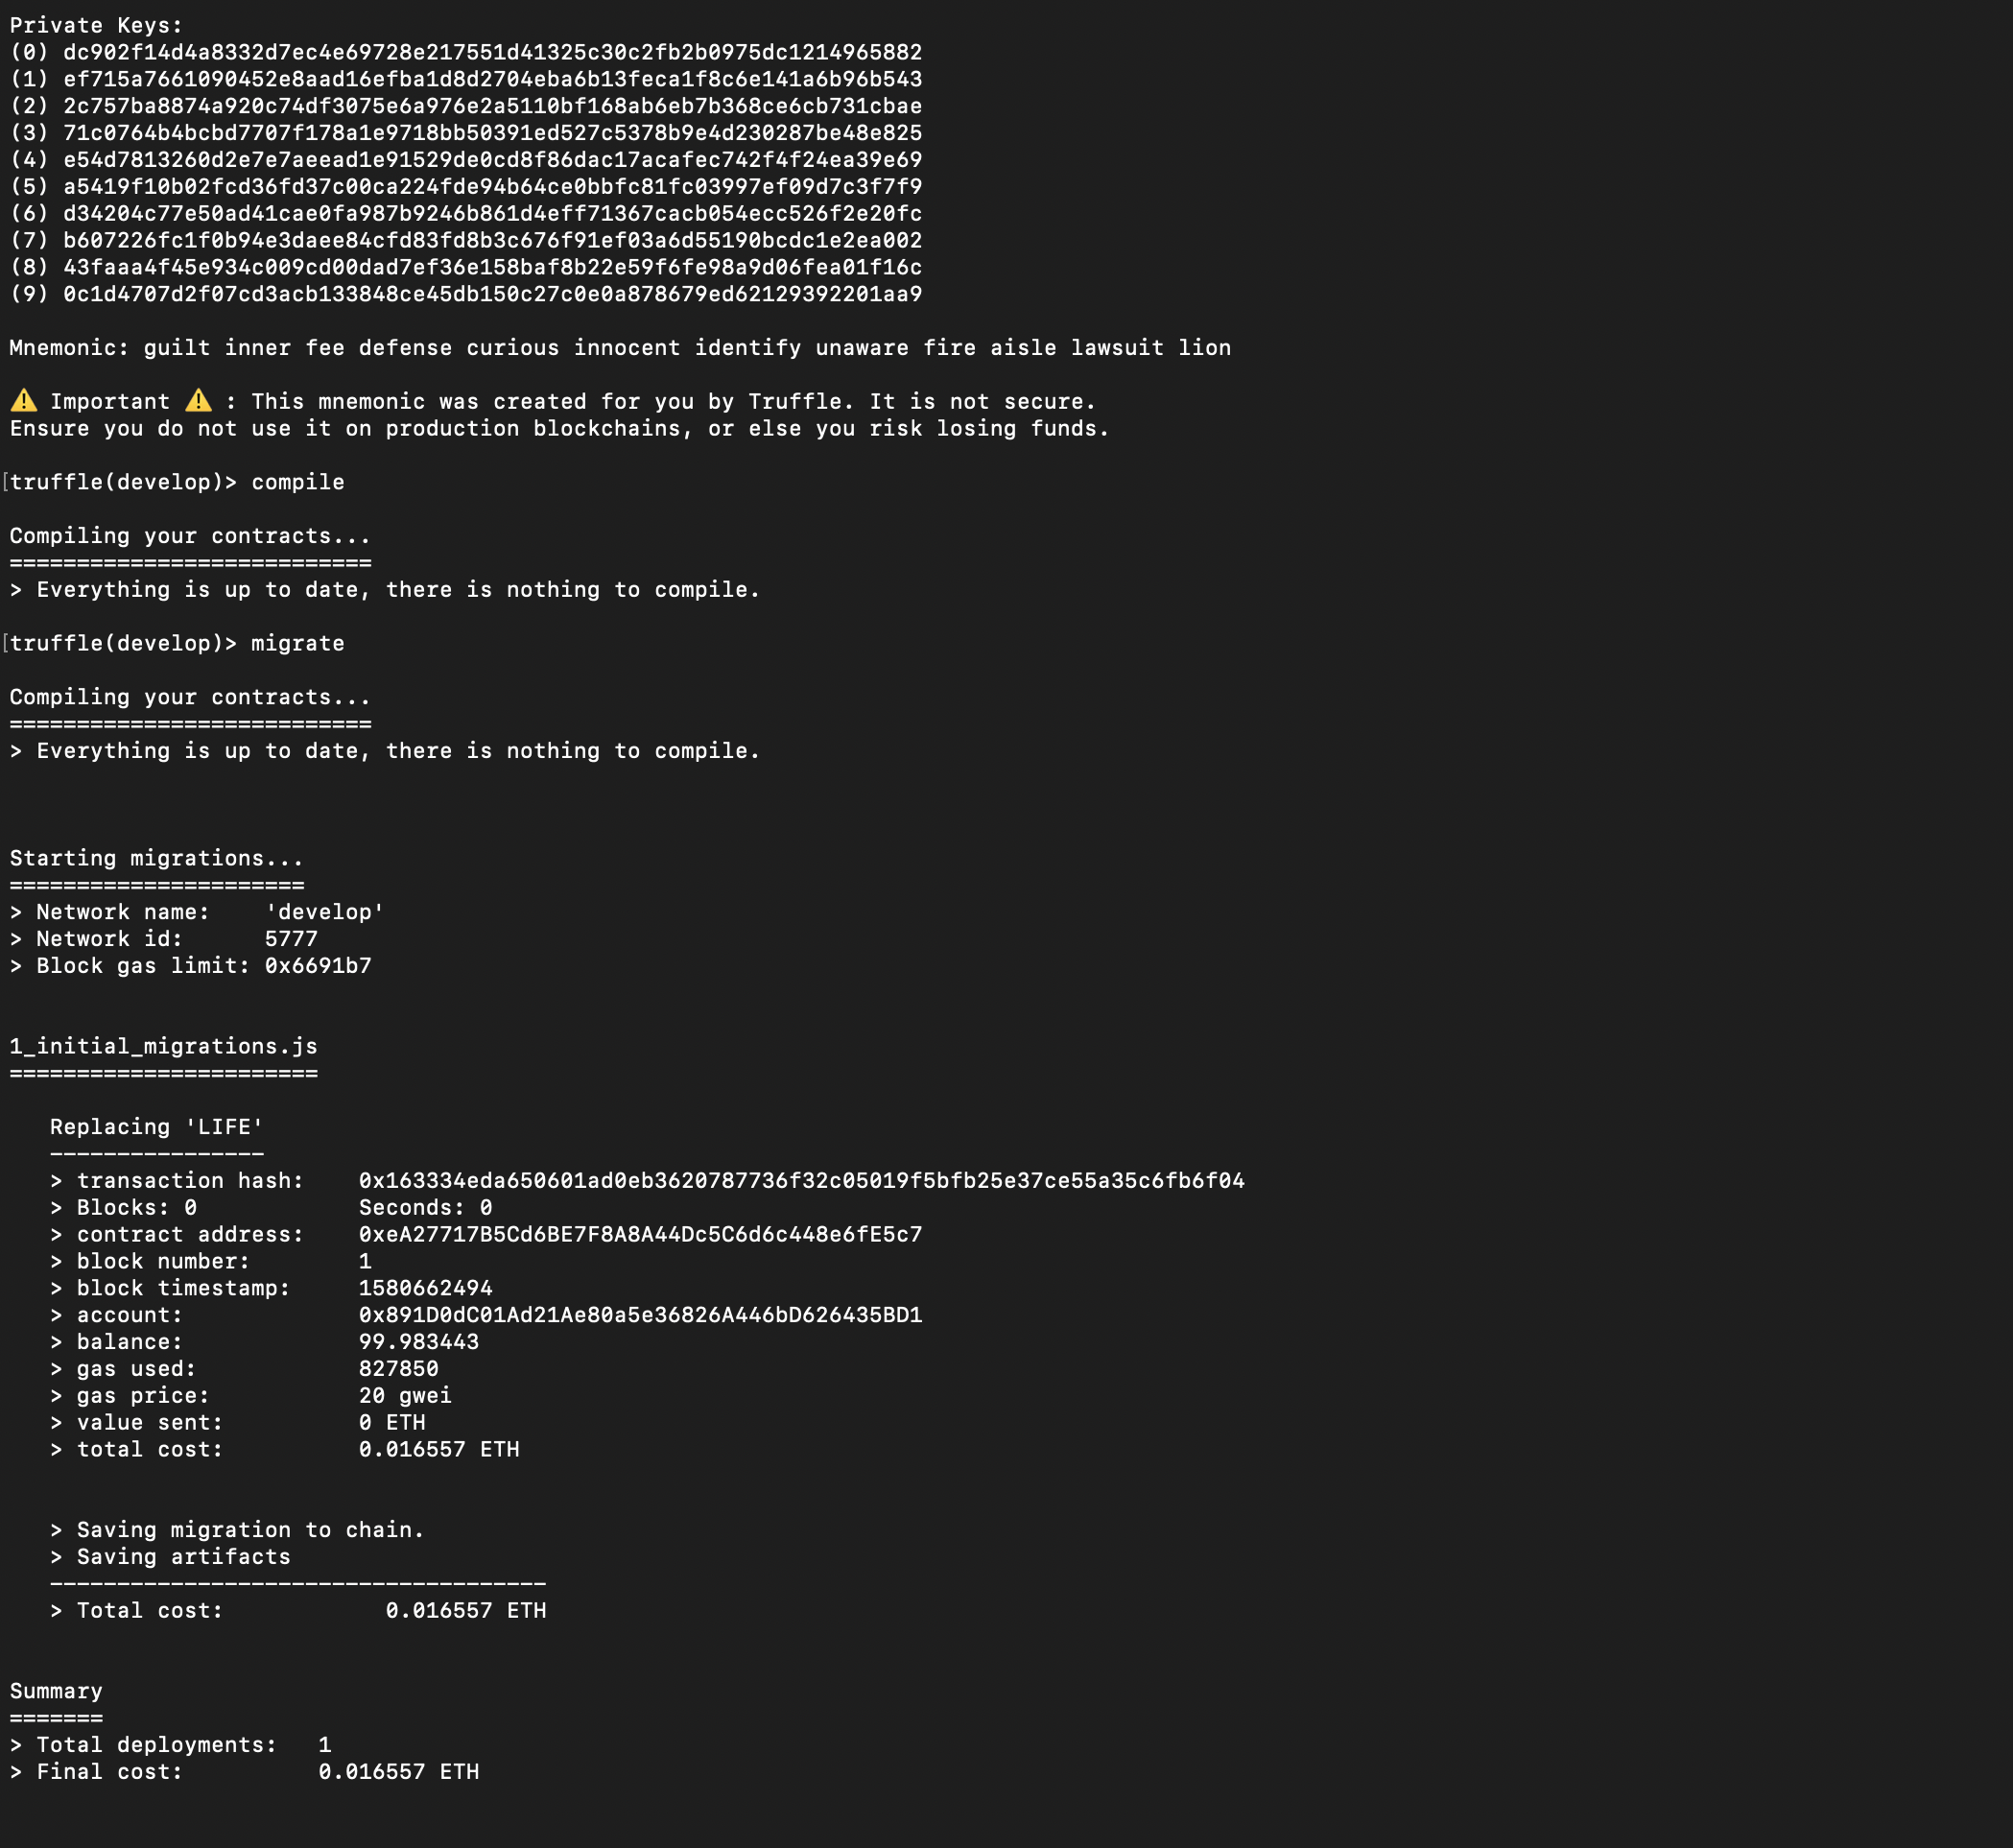Click the Final cost 0.016557 ETH
Viewport: 2013px width, 1848px height.
tap(398, 1772)
